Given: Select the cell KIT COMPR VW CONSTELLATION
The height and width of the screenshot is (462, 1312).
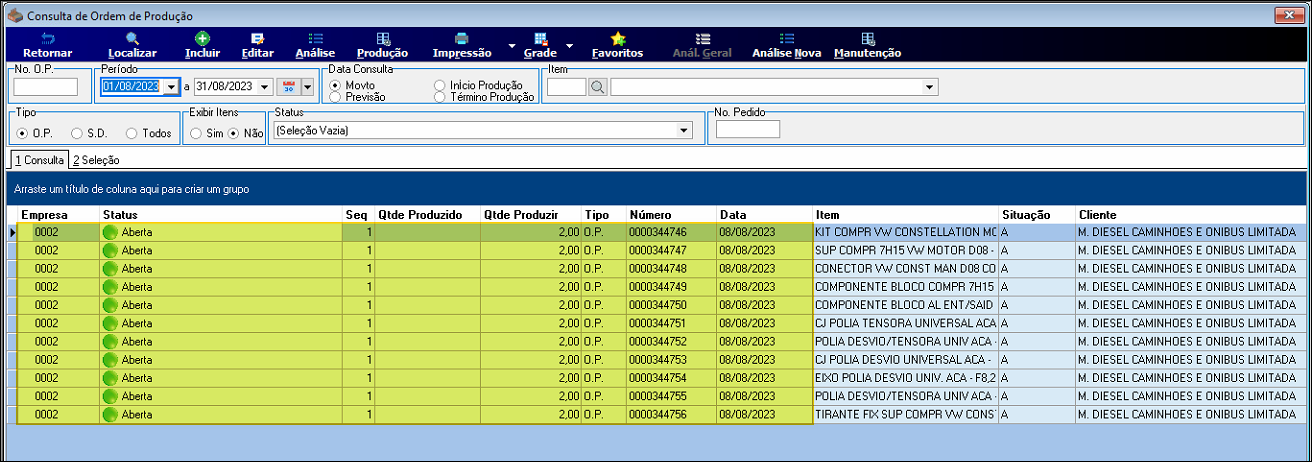Looking at the screenshot, I should pyautogui.click(x=905, y=232).
